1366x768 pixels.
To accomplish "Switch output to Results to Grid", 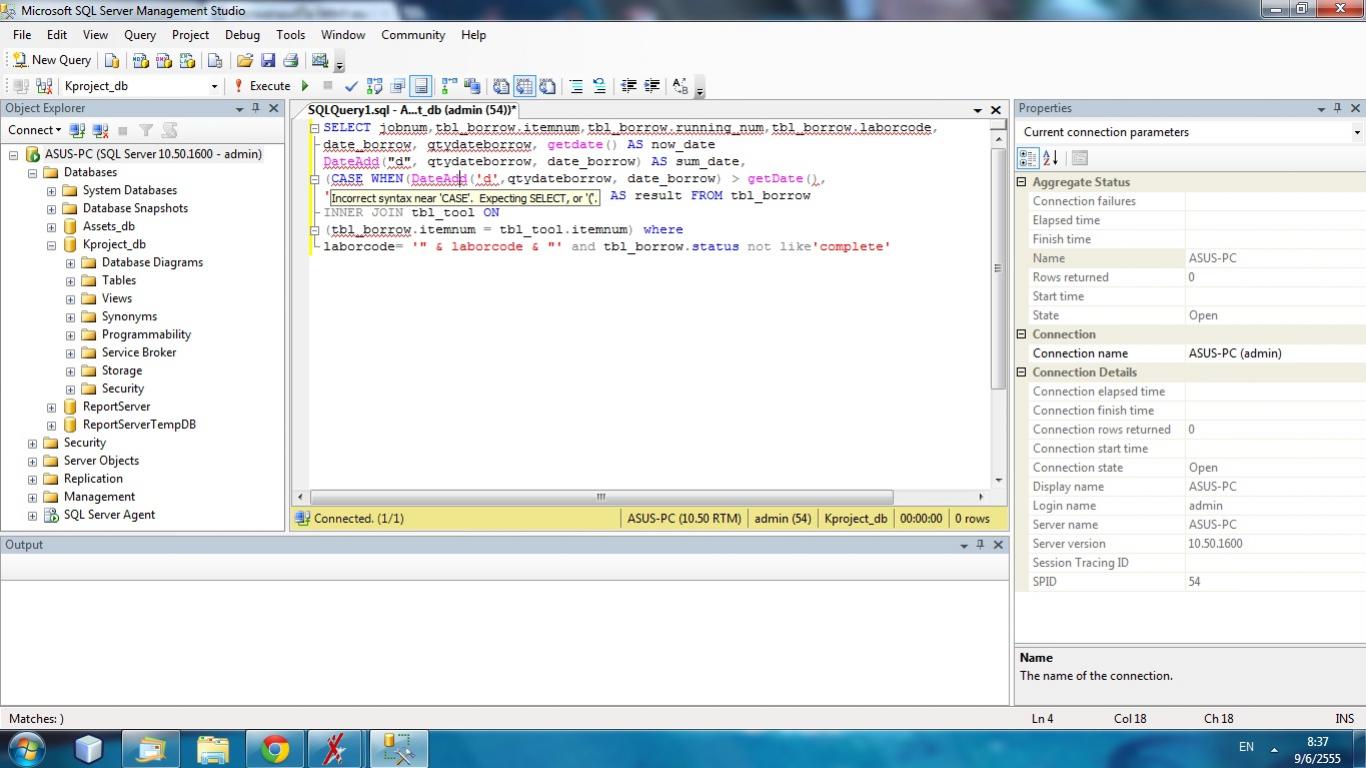I will pyautogui.click(x=524, y=86).
